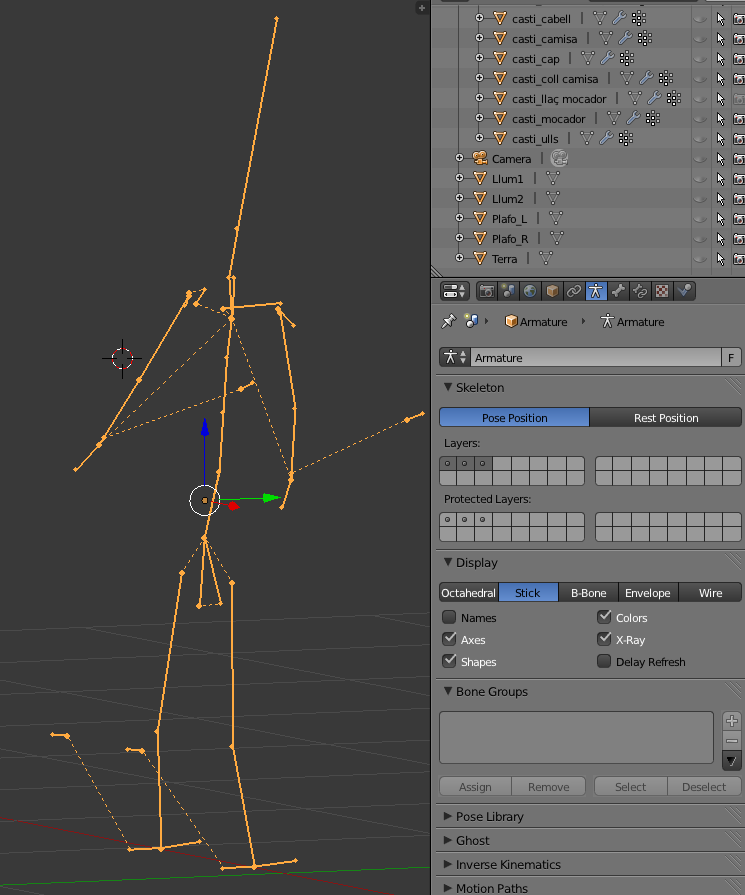
Task: Switch display to Octahedral
Action: (469, 592)
